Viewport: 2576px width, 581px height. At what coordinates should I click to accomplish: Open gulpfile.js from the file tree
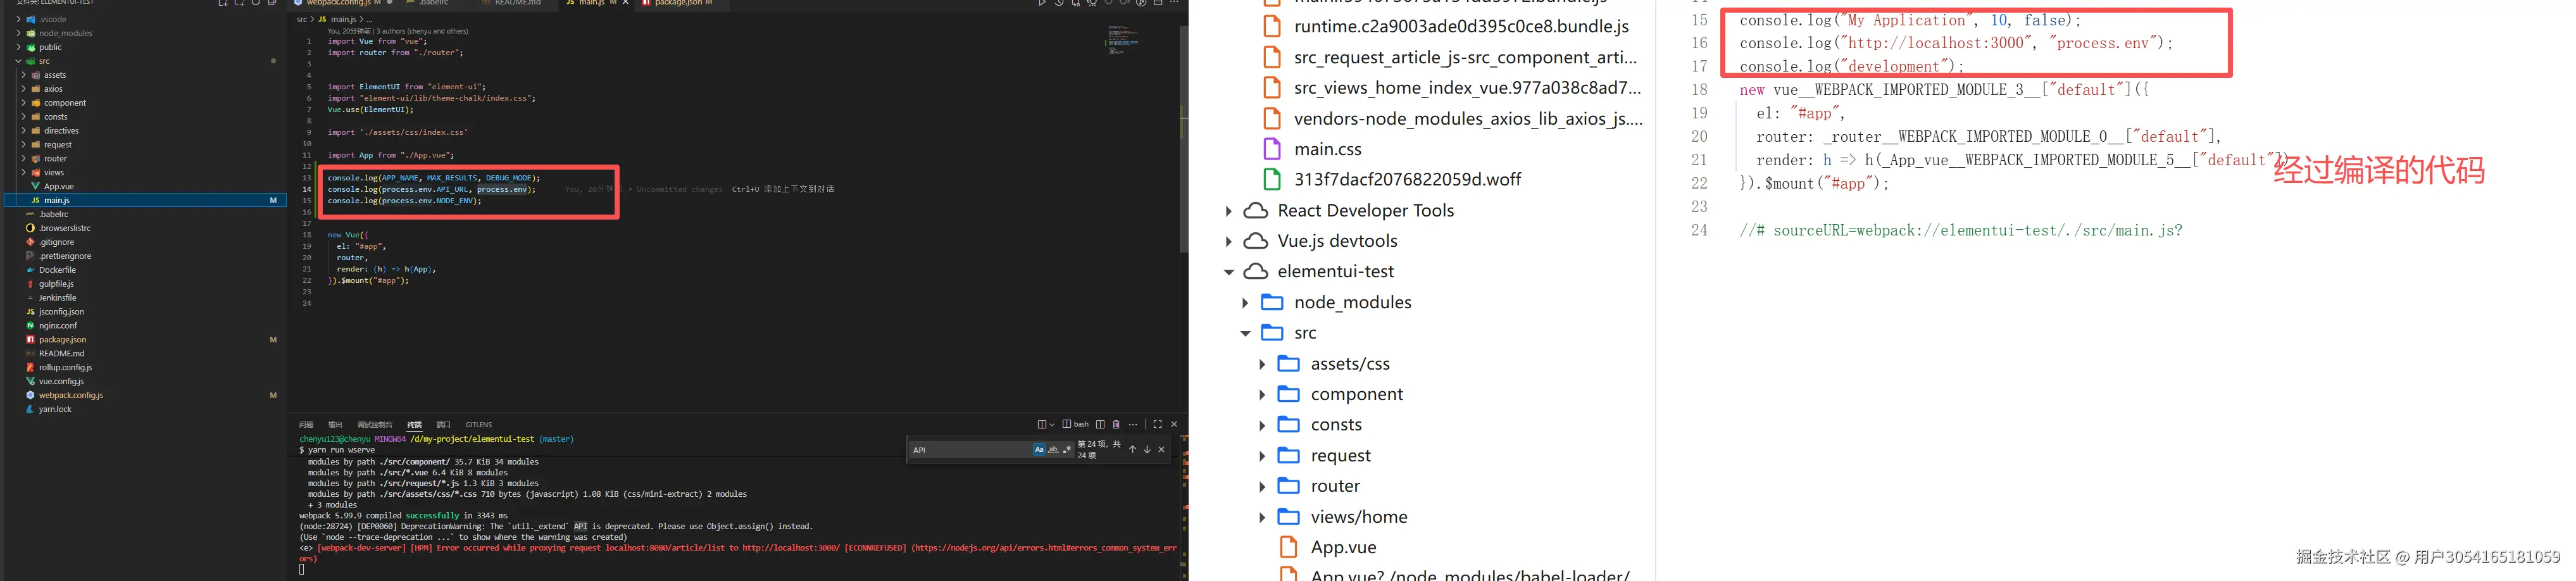[56, 284]
